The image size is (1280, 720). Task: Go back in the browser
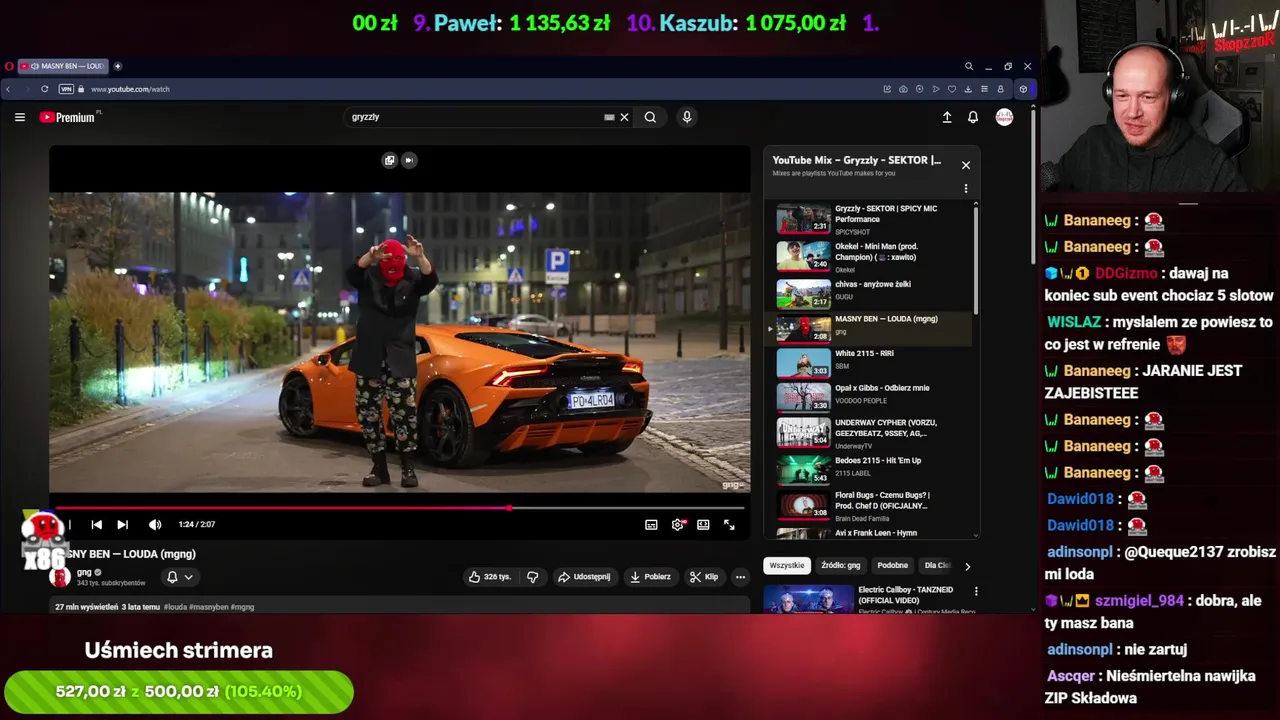(x=8, y=89)
